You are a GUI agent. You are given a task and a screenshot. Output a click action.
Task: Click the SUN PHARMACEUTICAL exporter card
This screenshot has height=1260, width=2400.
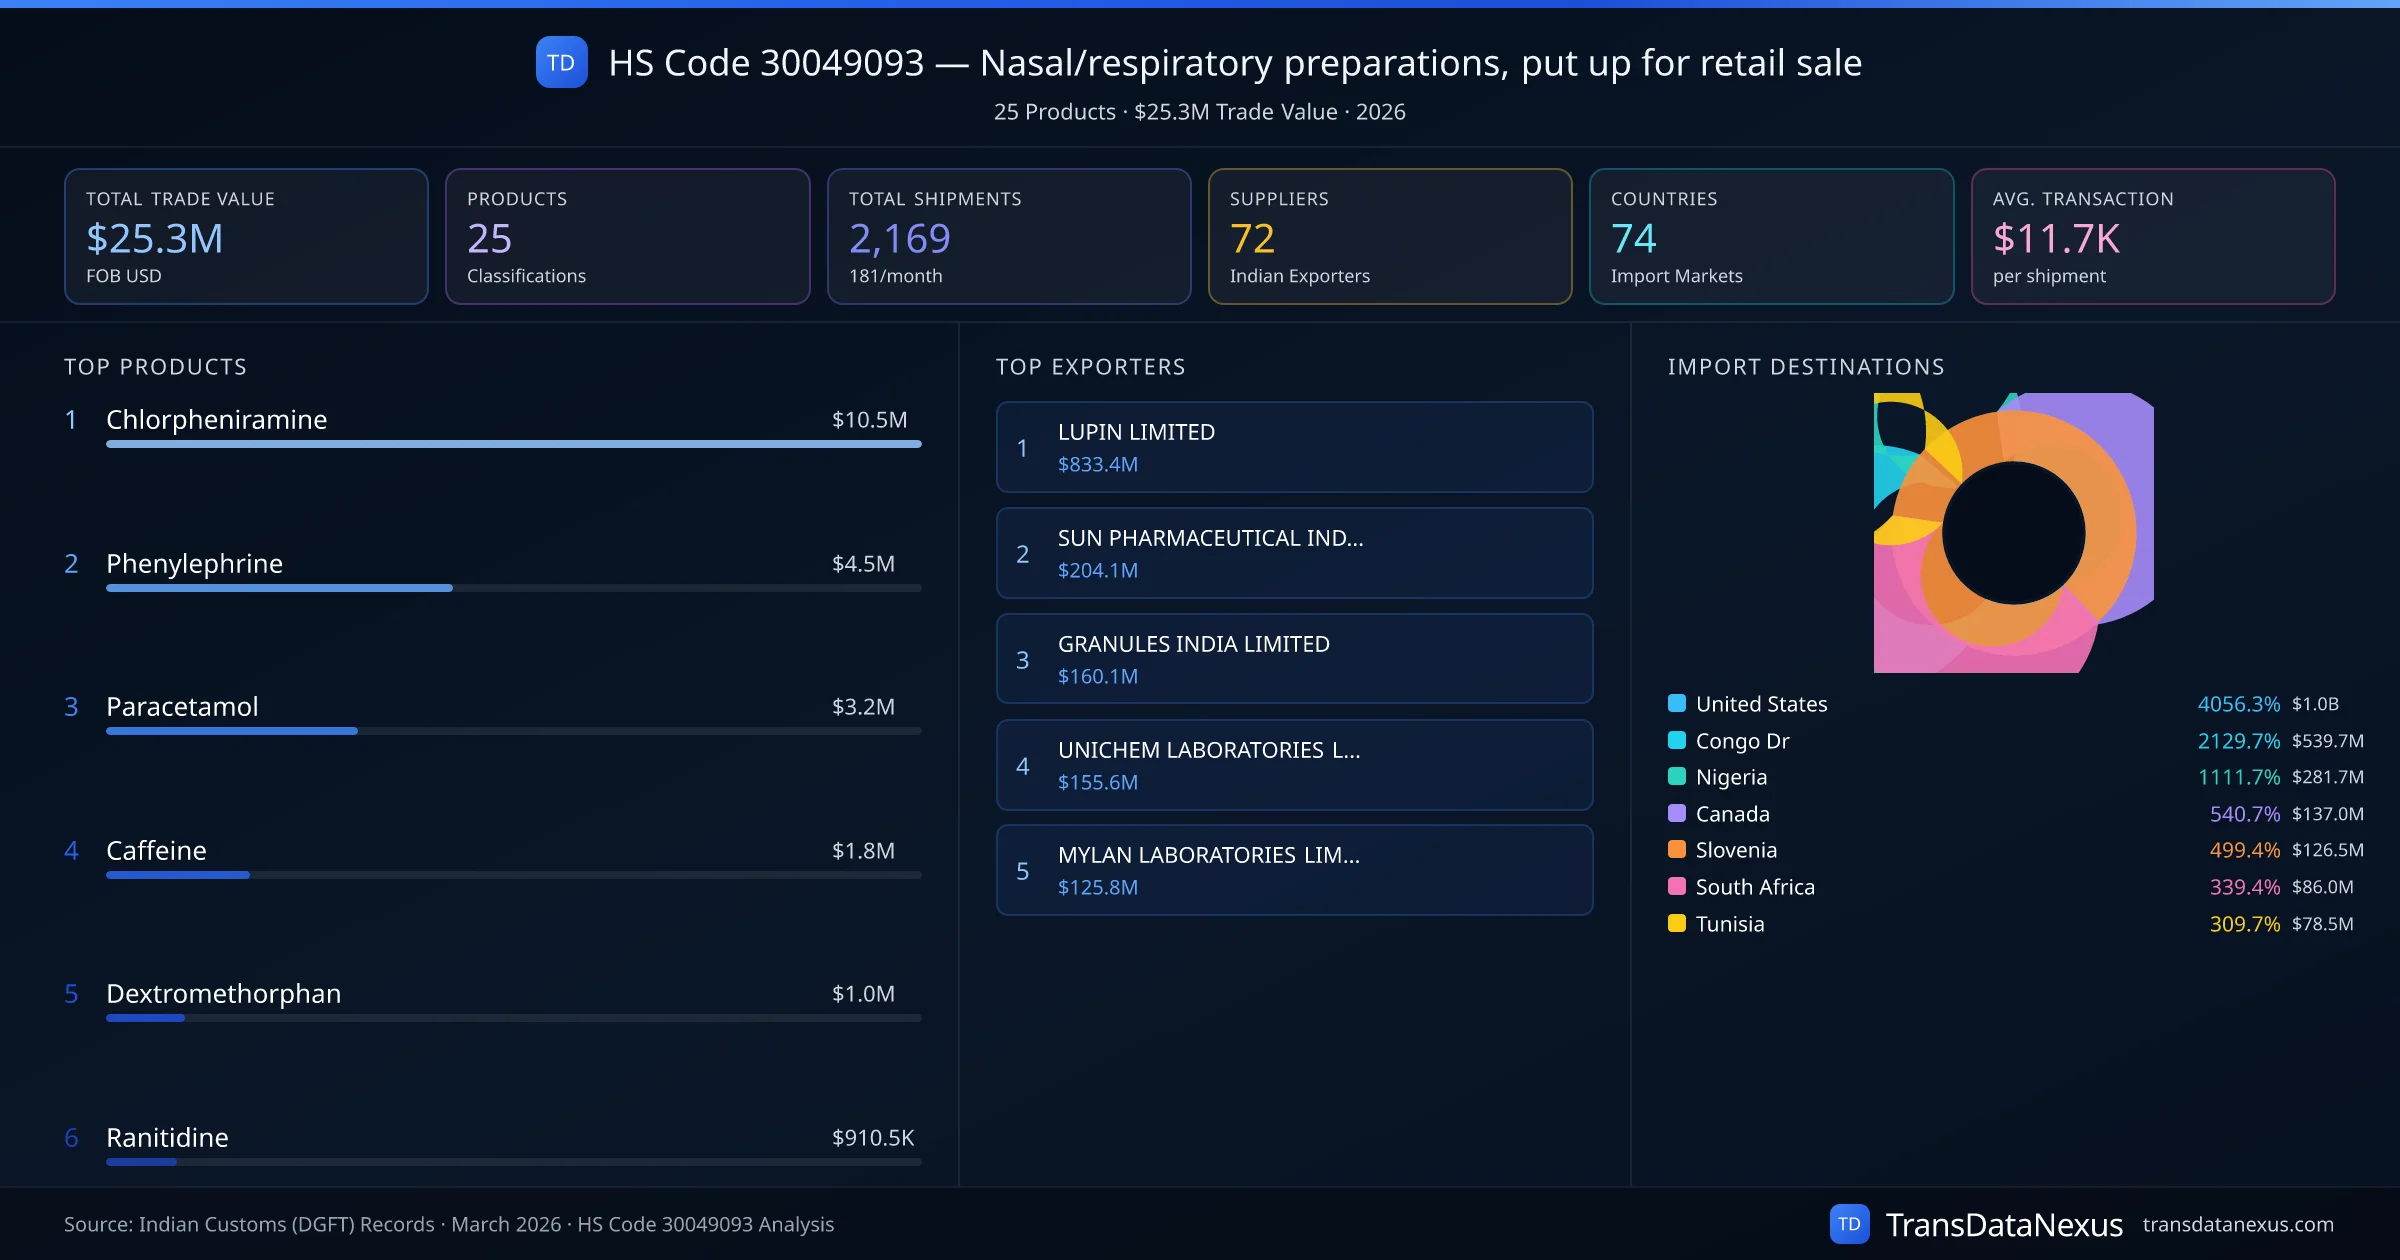pyautogui.click(x=1294, y=553)
